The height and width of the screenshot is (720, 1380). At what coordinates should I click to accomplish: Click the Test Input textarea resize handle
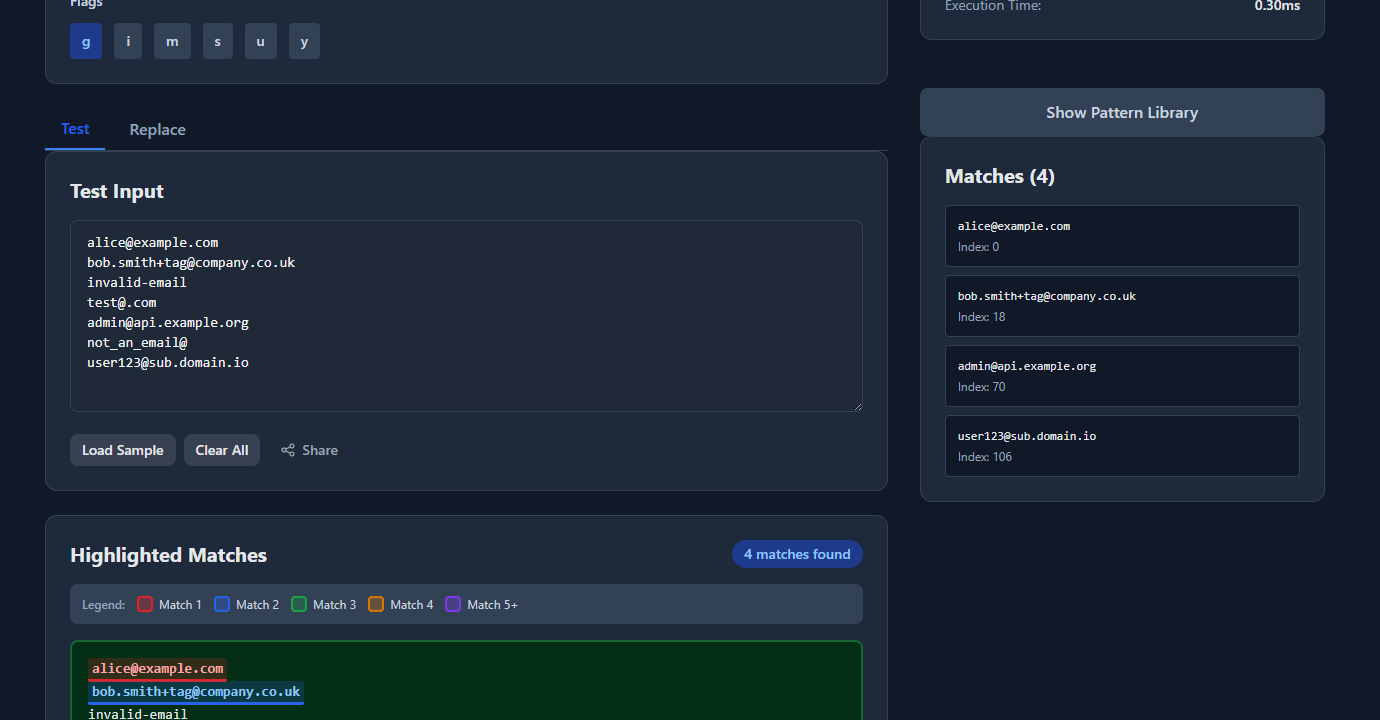click(856, 405)
